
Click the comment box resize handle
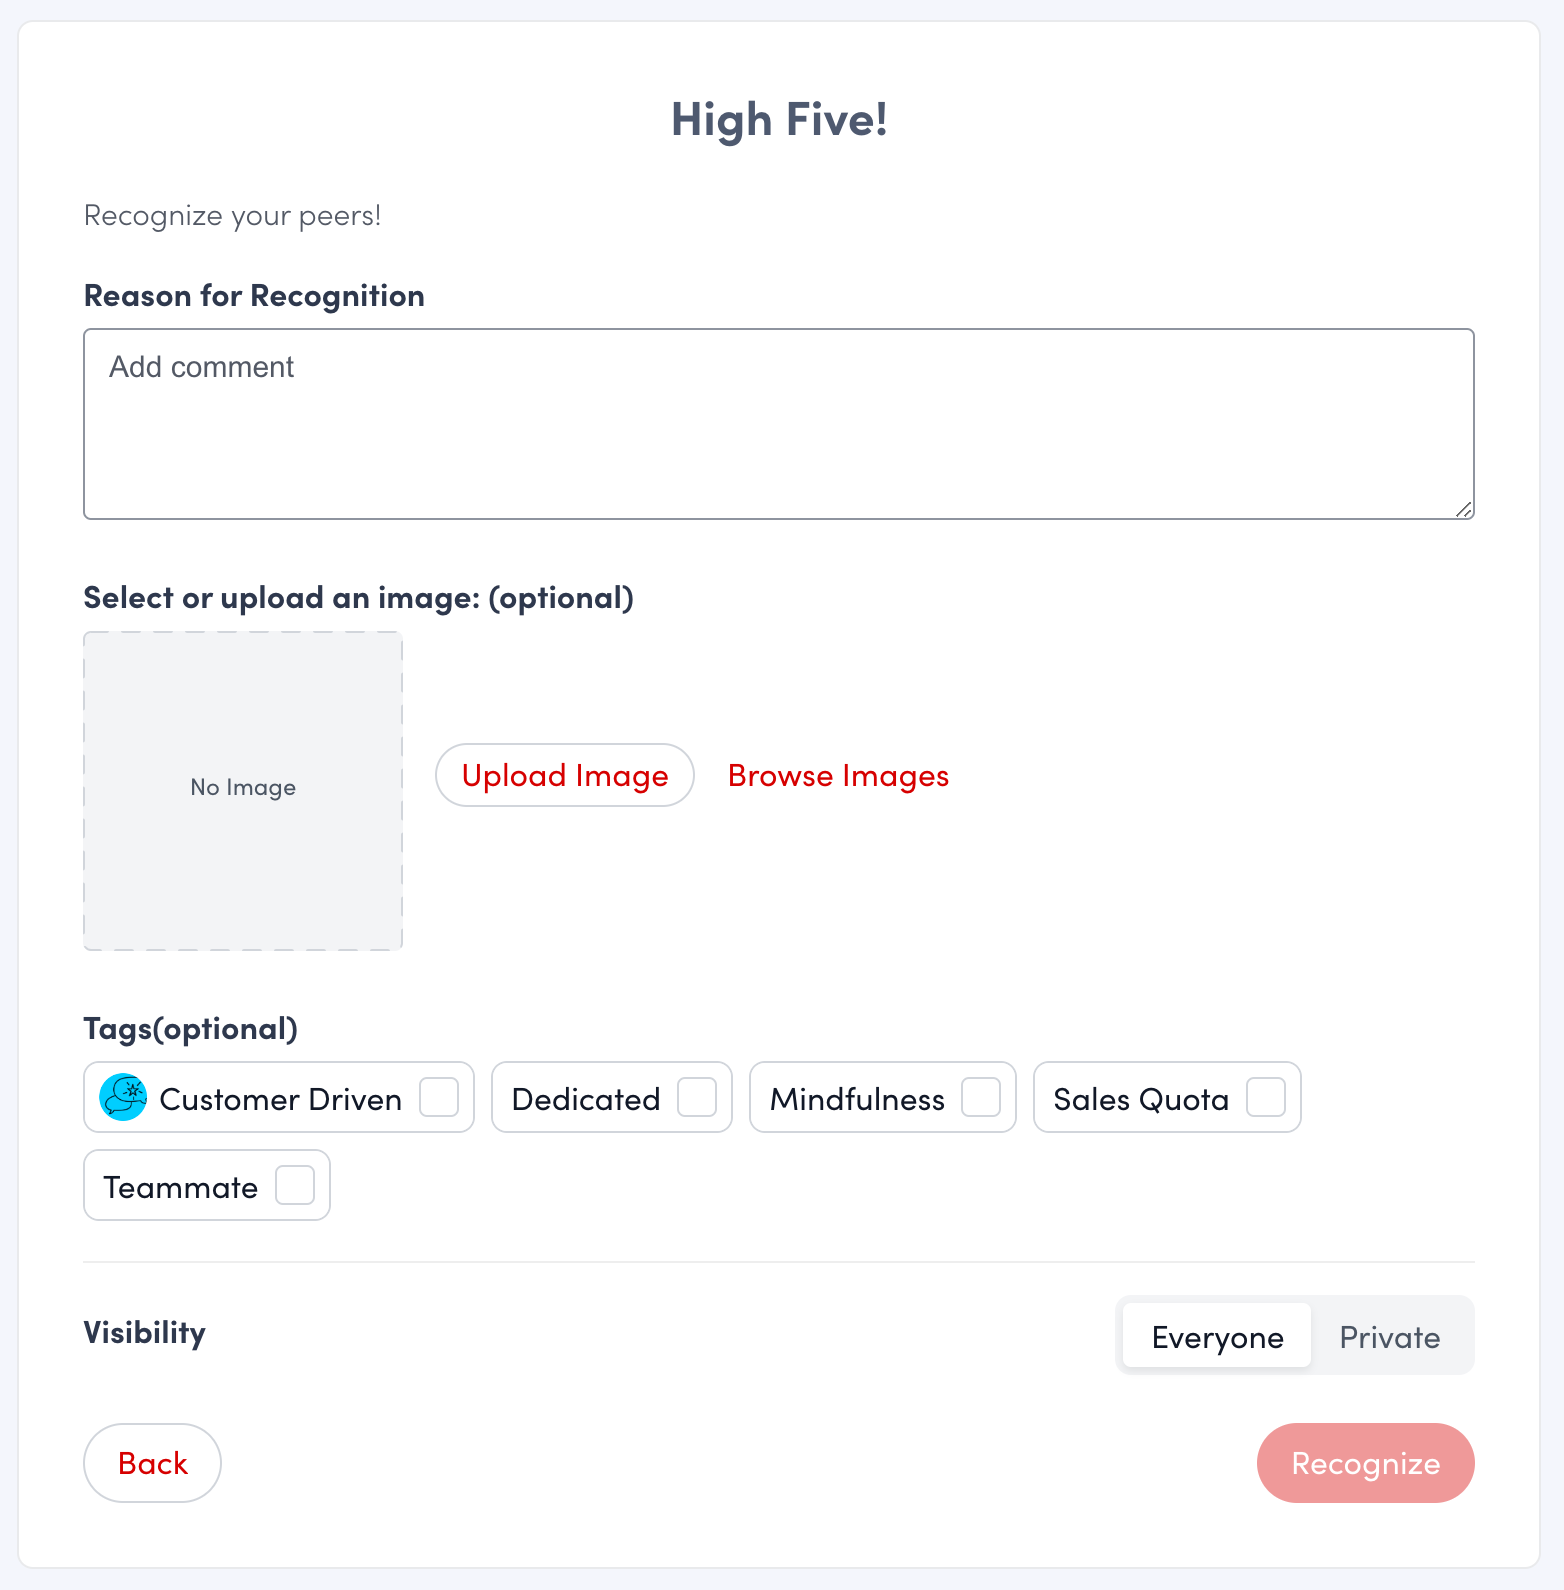point(1464,509)
